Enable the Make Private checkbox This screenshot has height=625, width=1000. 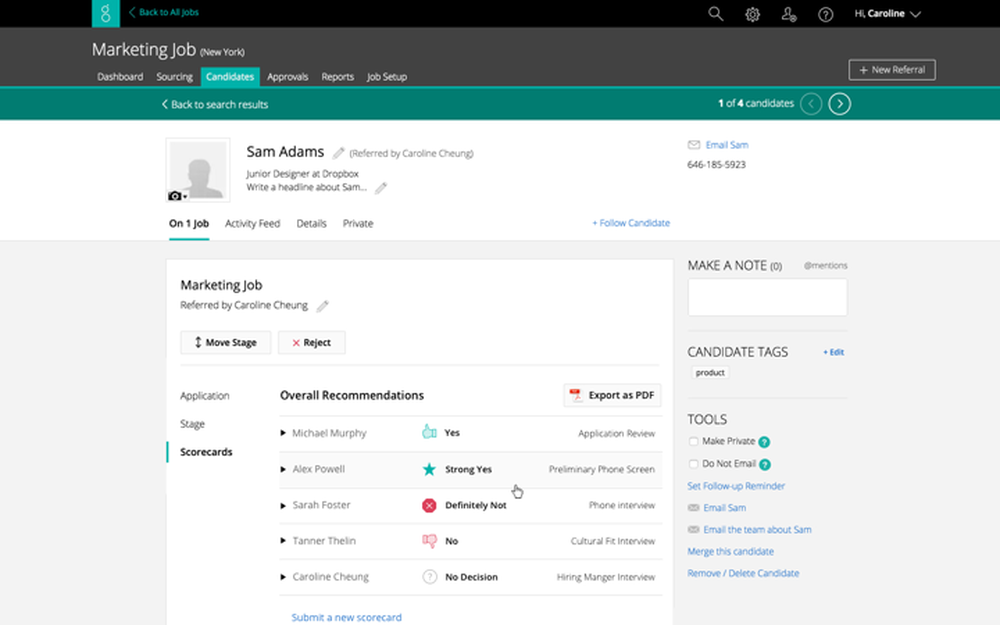pyautogui.click(x=693, y=441)
